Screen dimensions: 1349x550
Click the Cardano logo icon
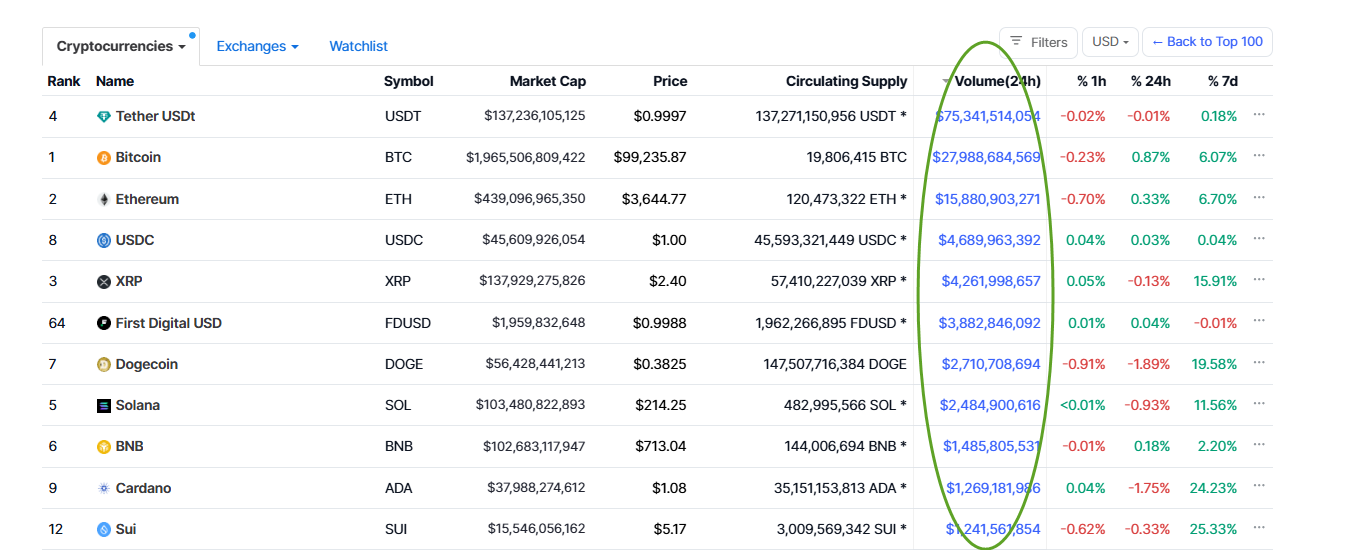(104, 489)
